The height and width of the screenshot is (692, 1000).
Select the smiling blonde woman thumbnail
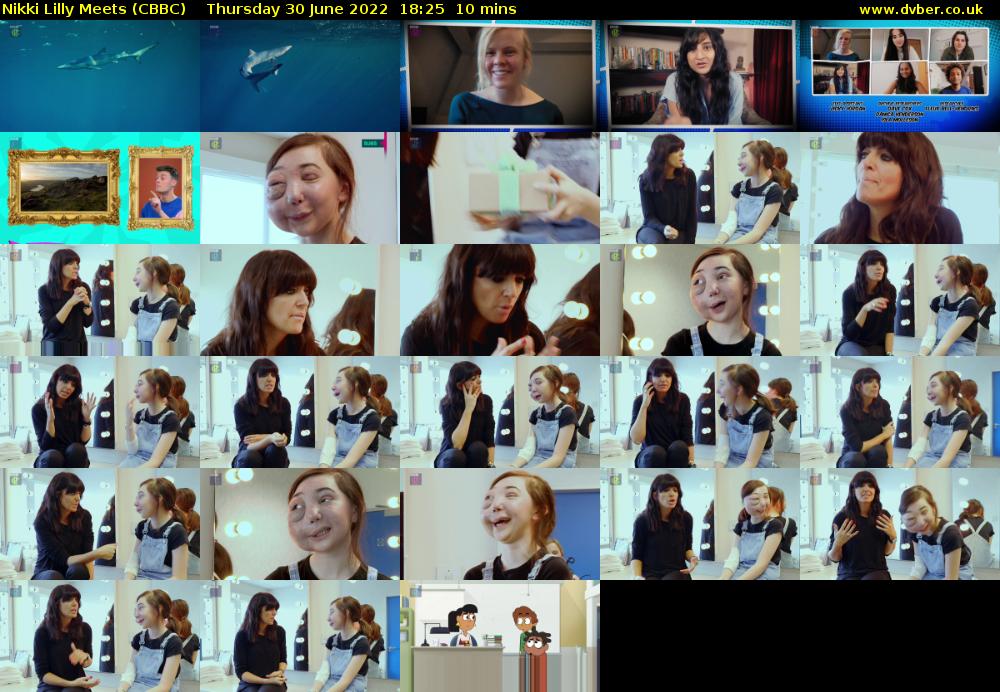pyautogui.click(x=500, y=76)
